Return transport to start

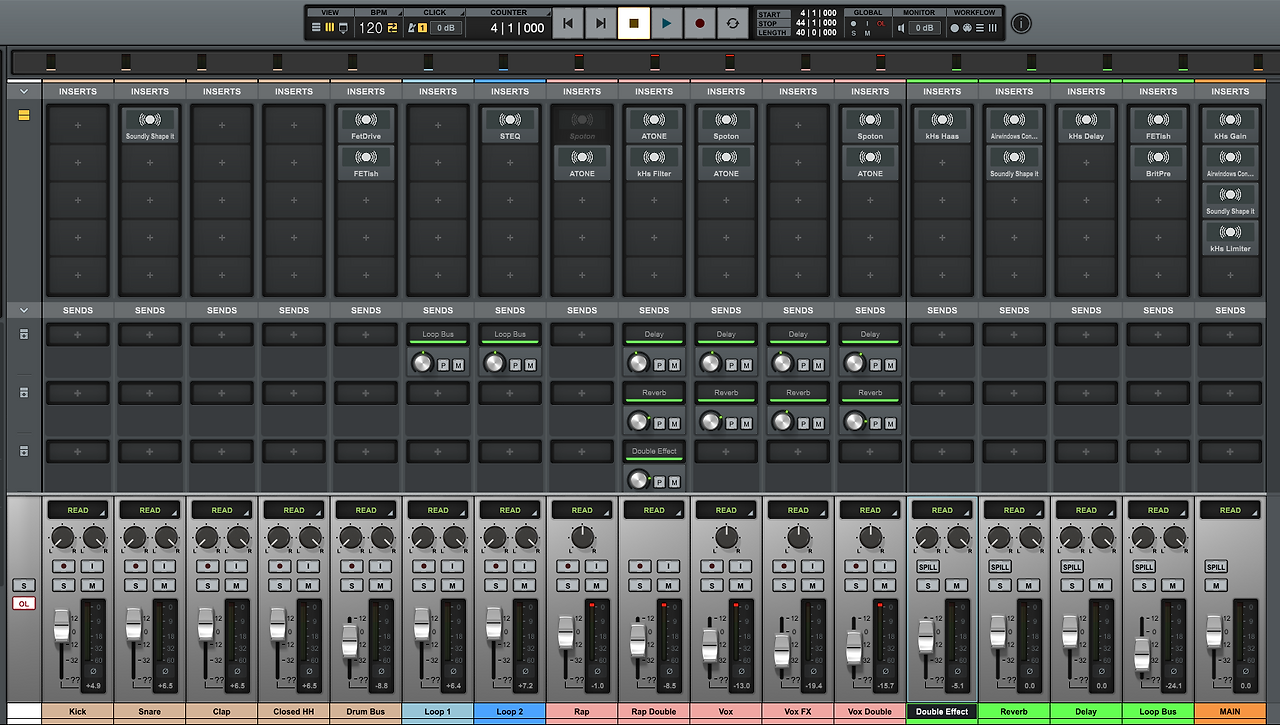point(568,23)
